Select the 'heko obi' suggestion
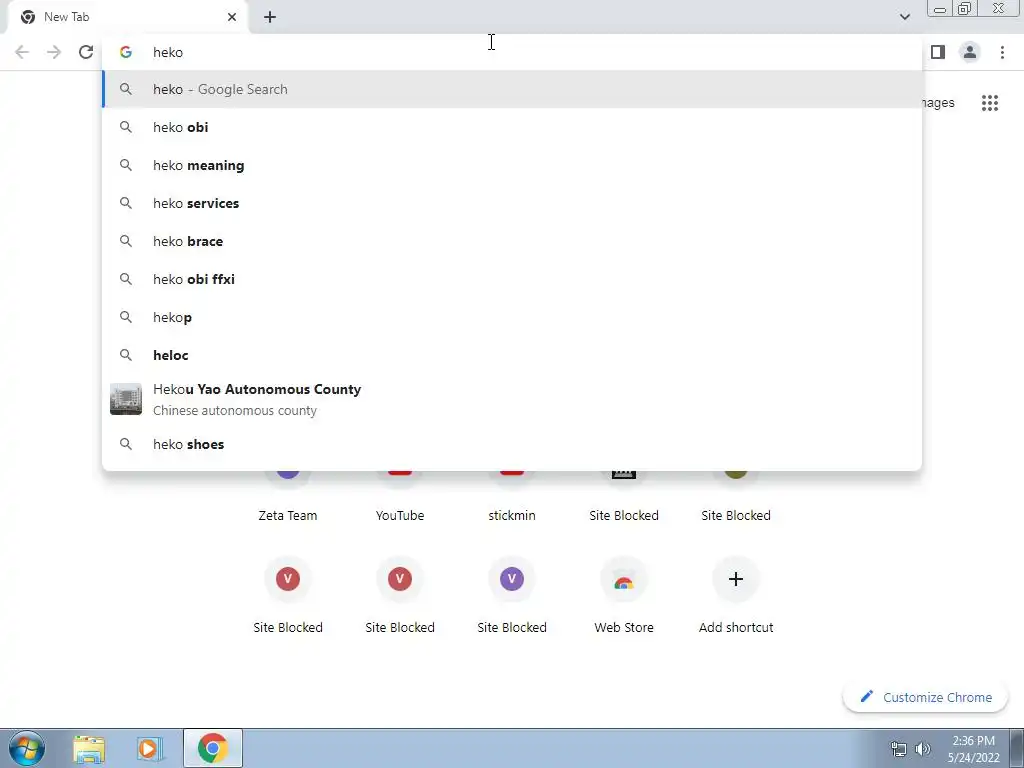Screen dimensions: 1024x768 [x=513, y=127]
